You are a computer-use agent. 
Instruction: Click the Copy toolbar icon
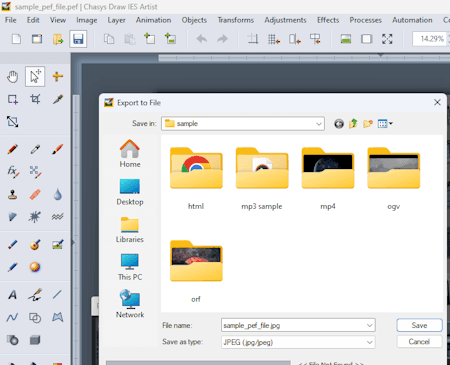[x=109, y=39]
